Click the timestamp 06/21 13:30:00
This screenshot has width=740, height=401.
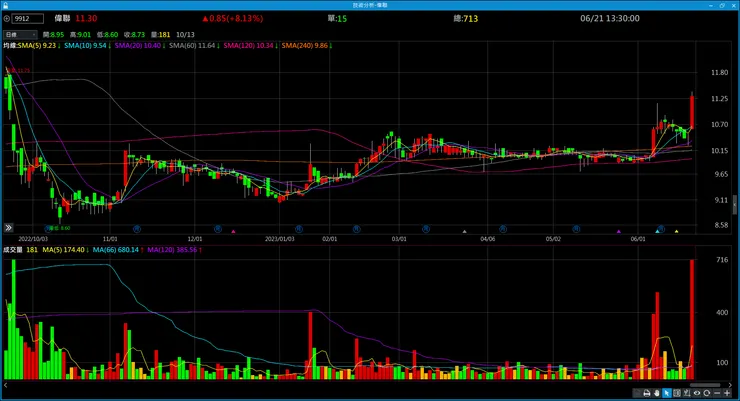tap(610, 18)
